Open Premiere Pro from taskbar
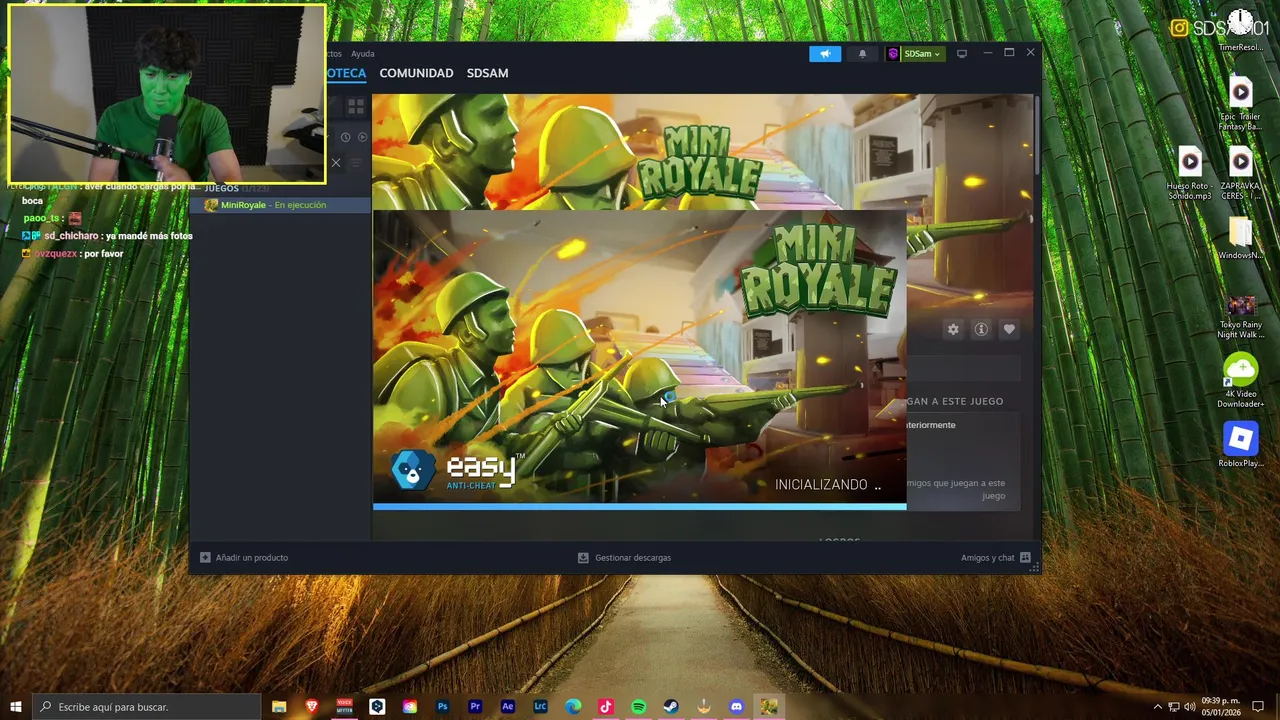Screen dimensions: 1280x720 (x=475, y=707)
